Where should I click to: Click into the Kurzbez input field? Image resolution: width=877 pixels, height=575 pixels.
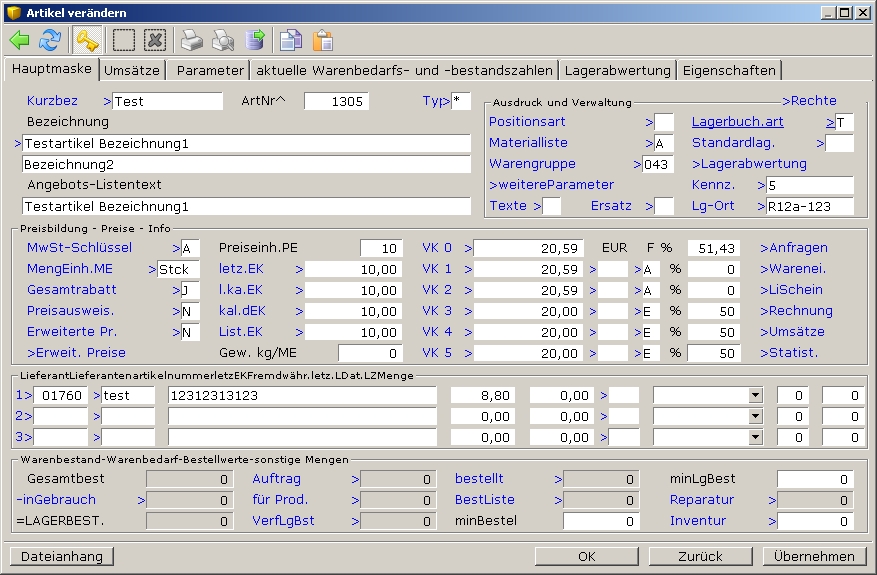click(167, 101)
